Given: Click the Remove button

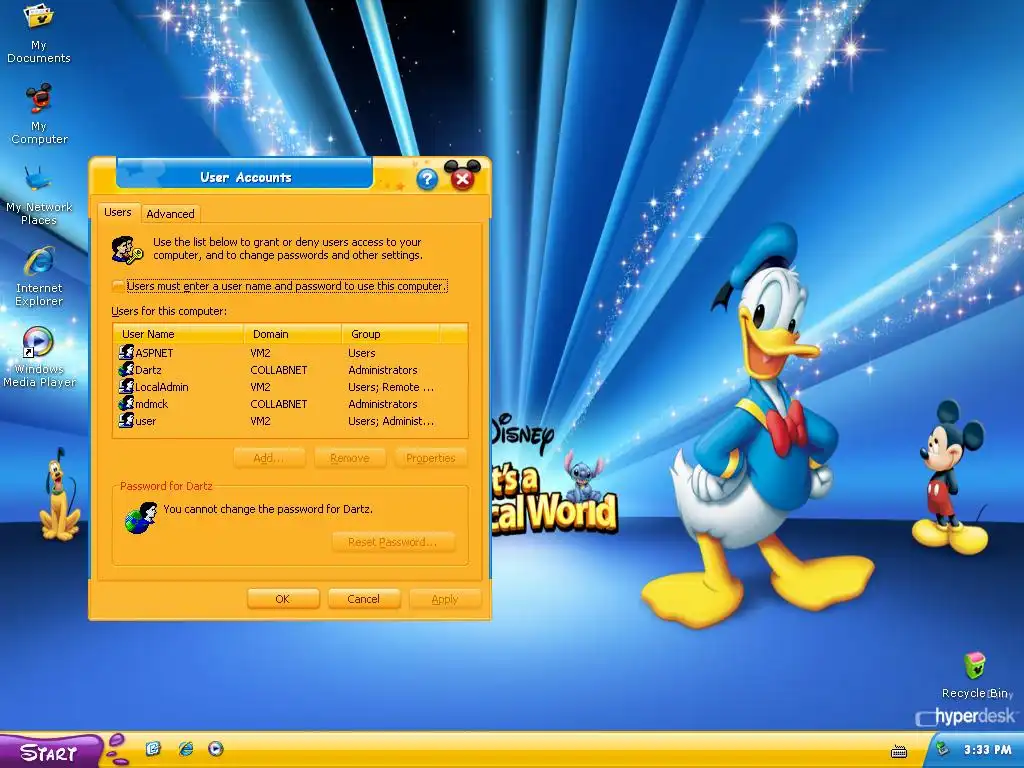Looking at the screenshot, I should (350, 458).
